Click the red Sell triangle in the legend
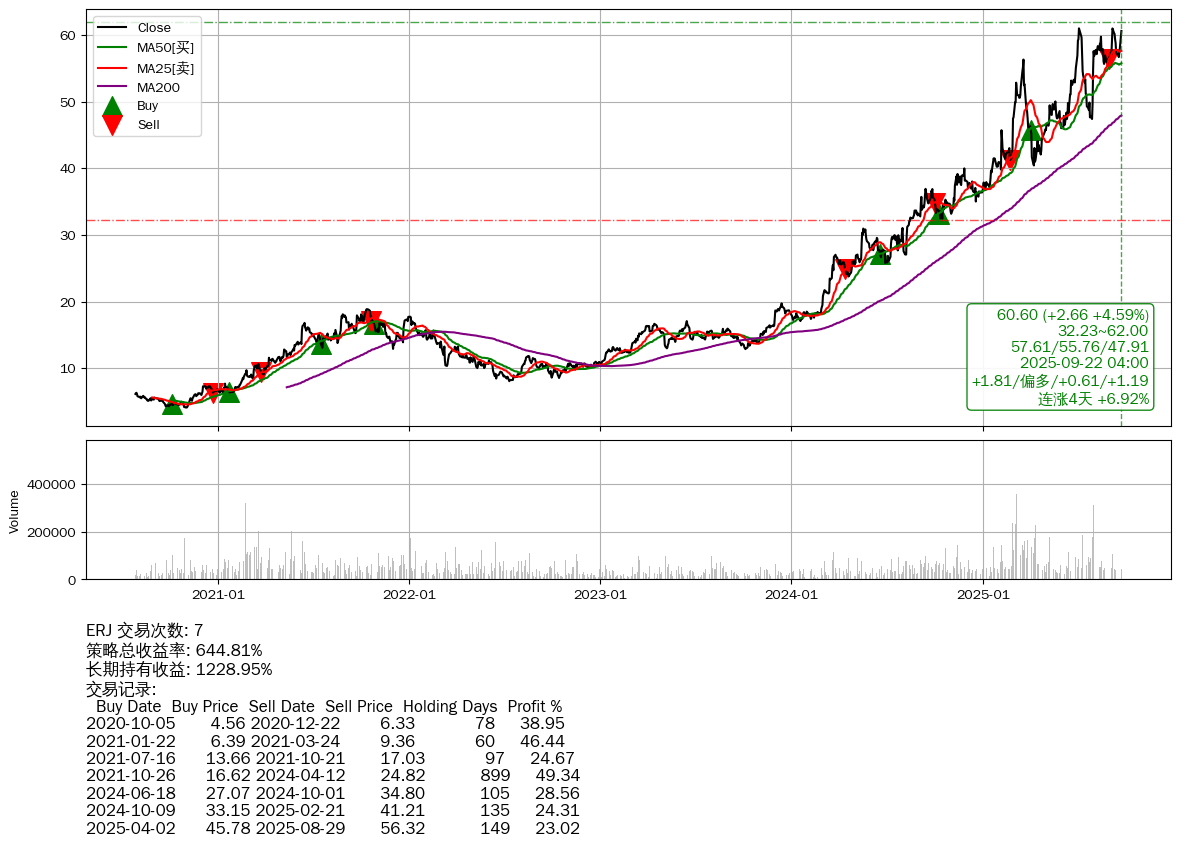This screenshot has width=1180, height=846. pos(113,125)
